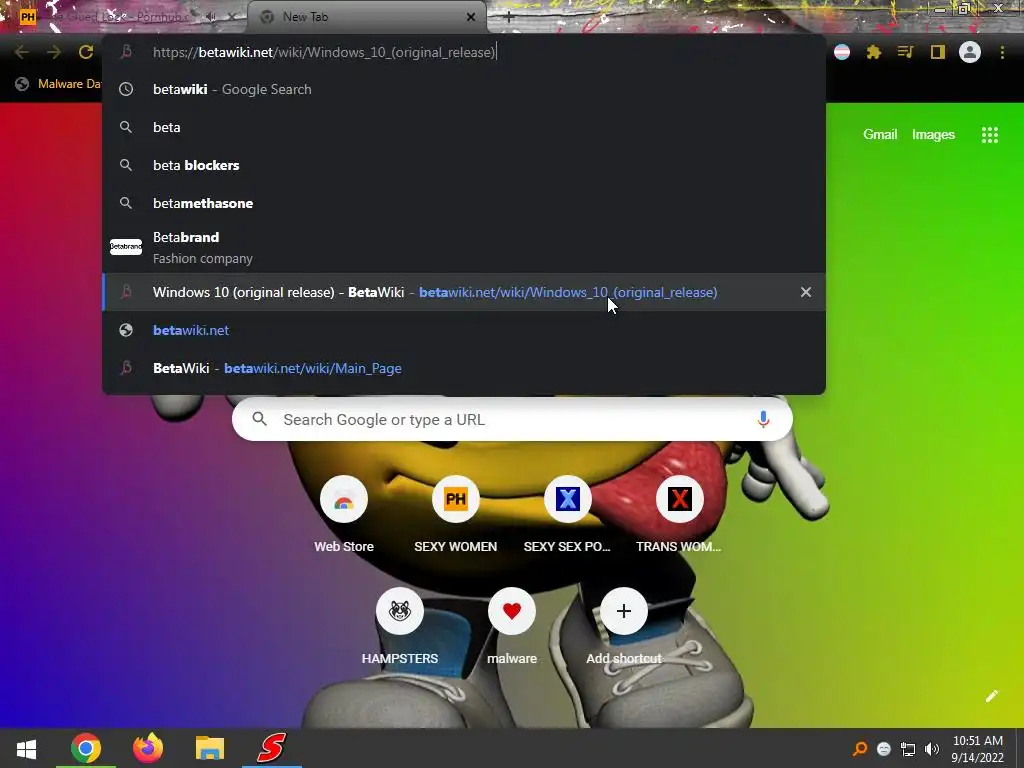Open BetaWiki Main_Page suggestion
The width and height of the screenshot is (1024, 768).
pos(464,368)
